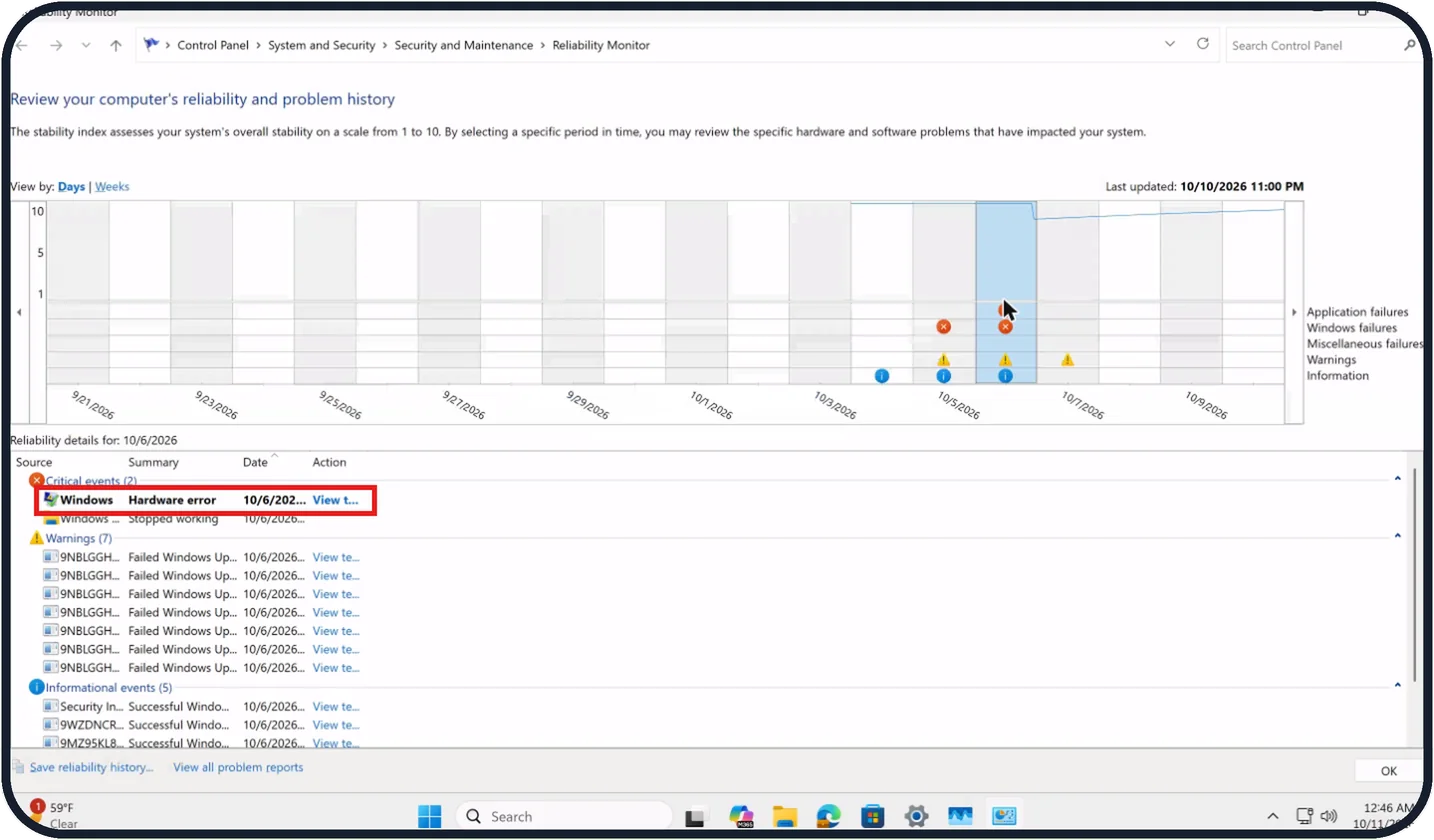The image size is (1434, 840).
Task: Open the address bar history dropdown
Action: pyautogui.click(x=1170, y=45)
